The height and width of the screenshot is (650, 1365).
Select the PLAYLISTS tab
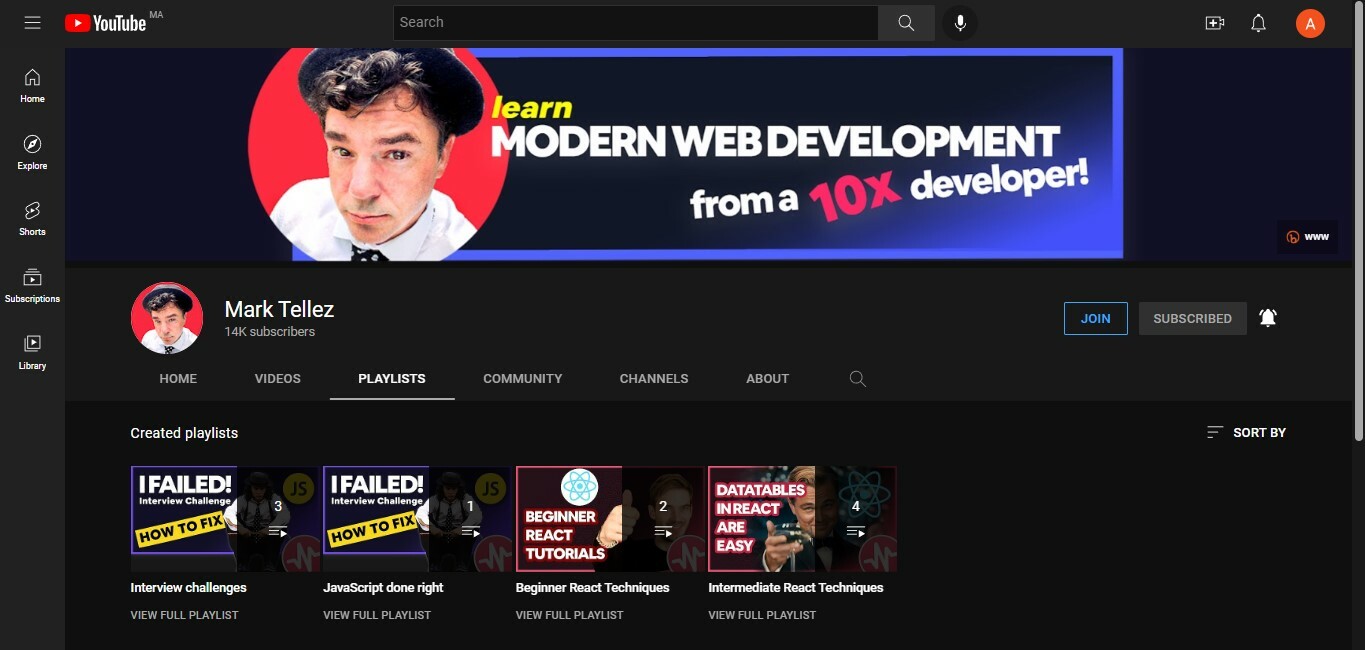pyautogui.click(x=392, y=378)
